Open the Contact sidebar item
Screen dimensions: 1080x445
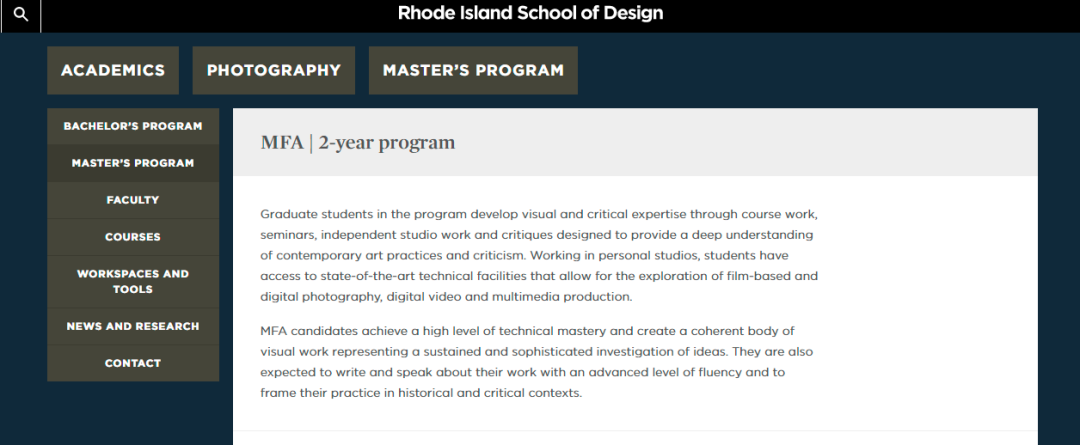point(133,363)
